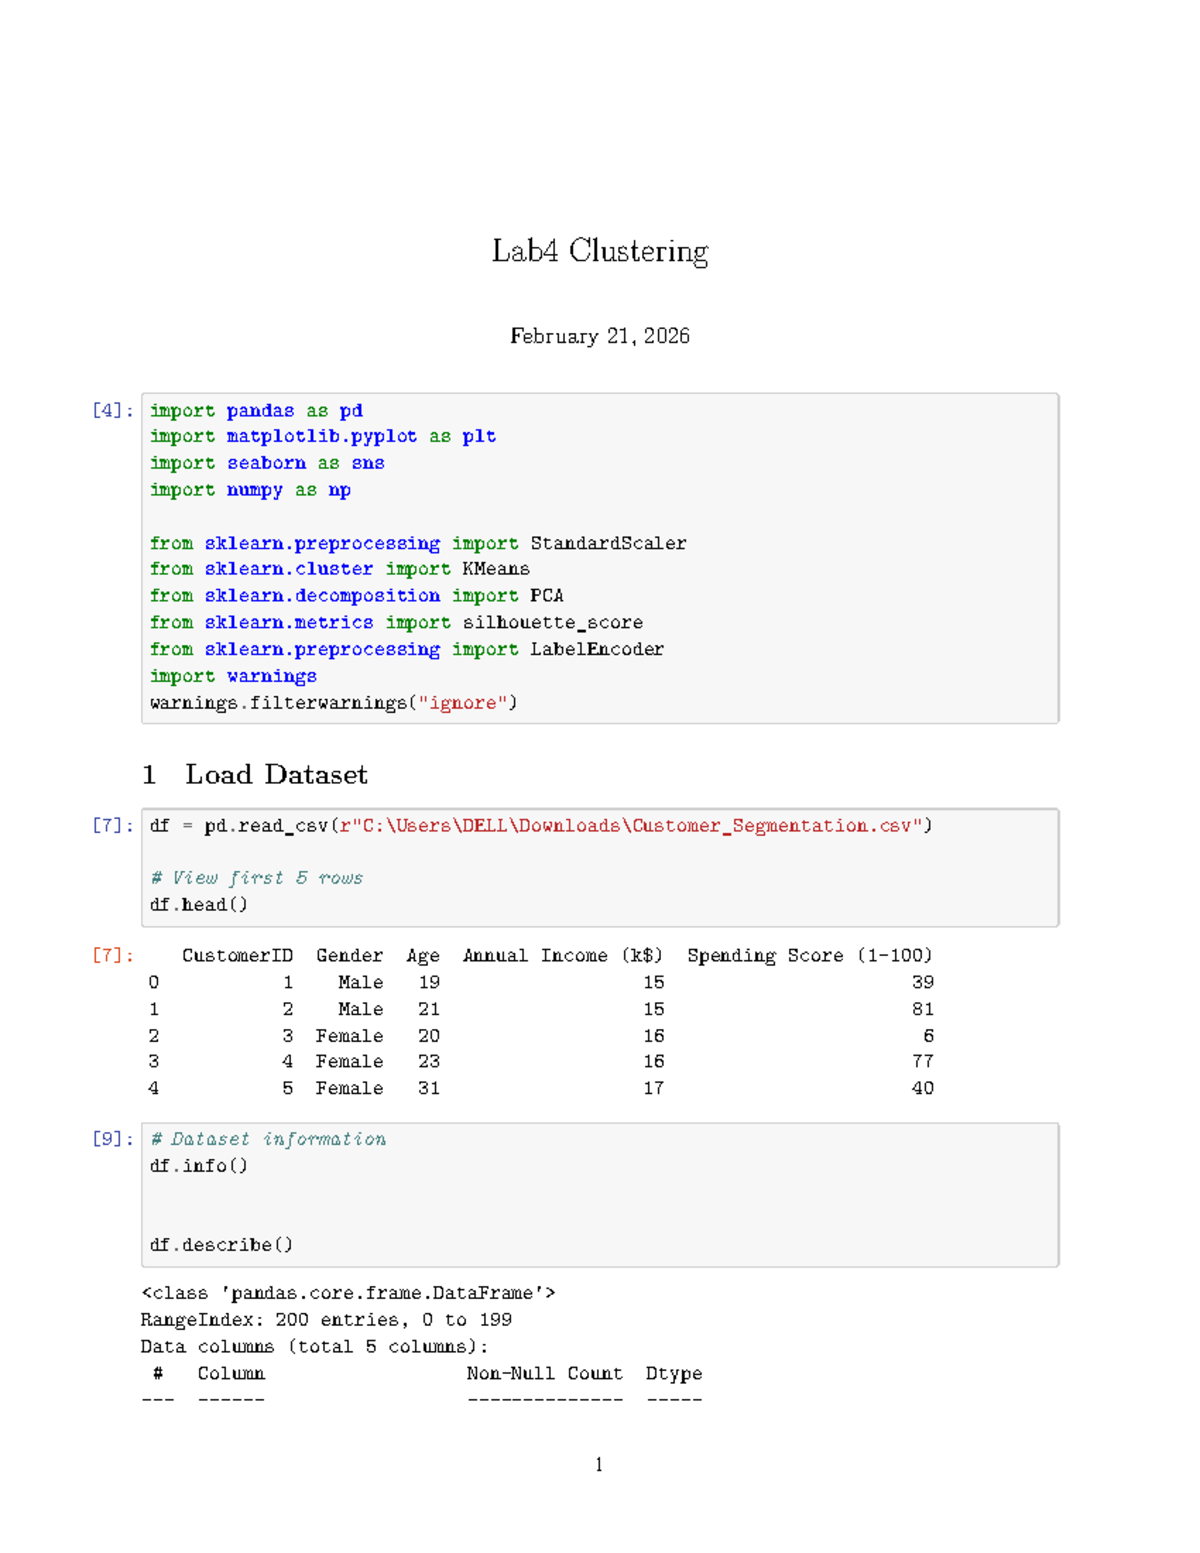Click the 'df.describe()' line
Image resolution: width=1200 pixels, height=1553 pixels.
point(222,1245)
